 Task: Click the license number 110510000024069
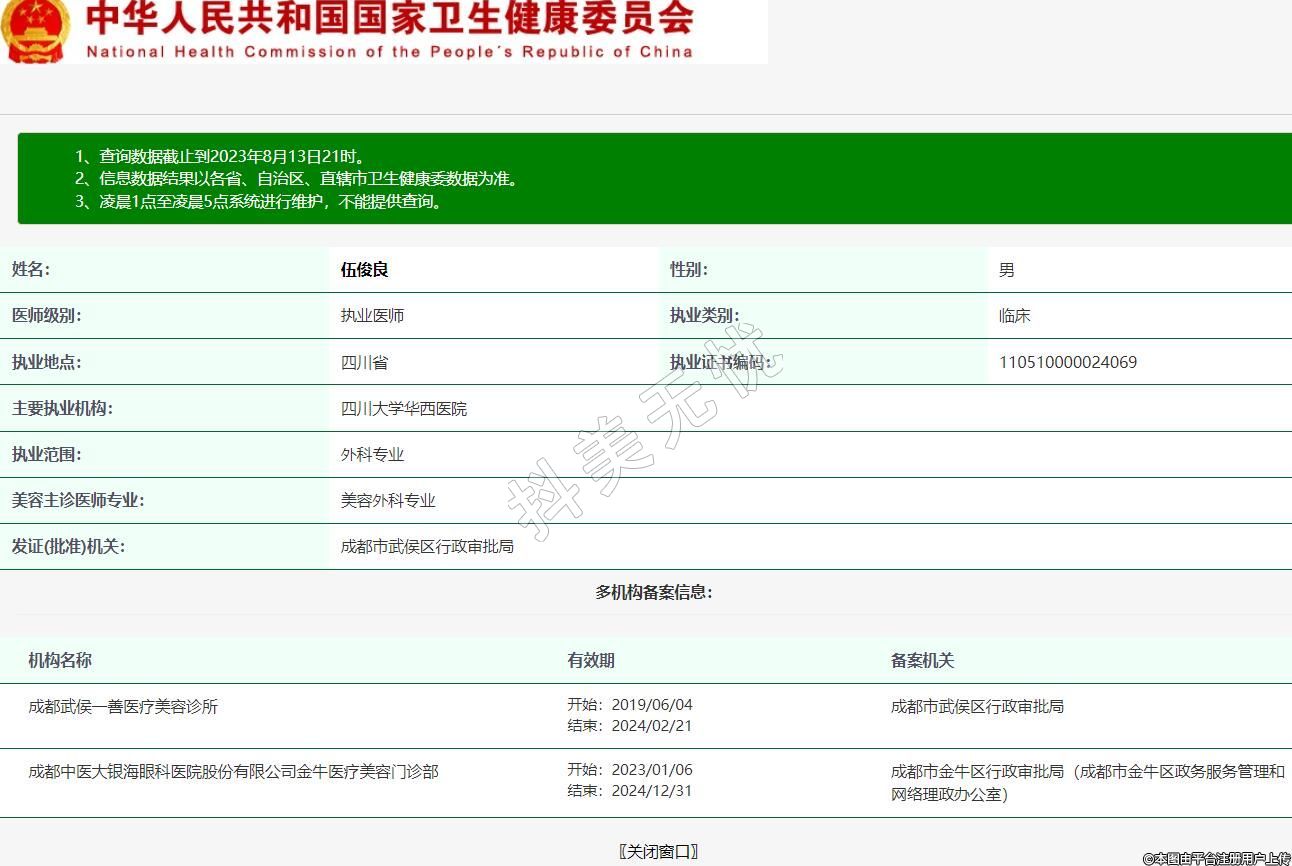(x=1067, y=362)
